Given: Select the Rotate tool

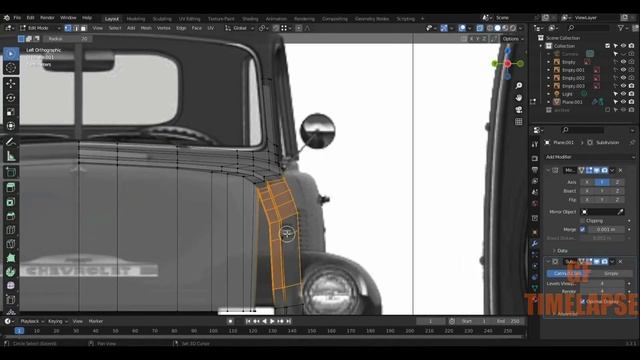Looking at the screenshot, I should 11,98.
